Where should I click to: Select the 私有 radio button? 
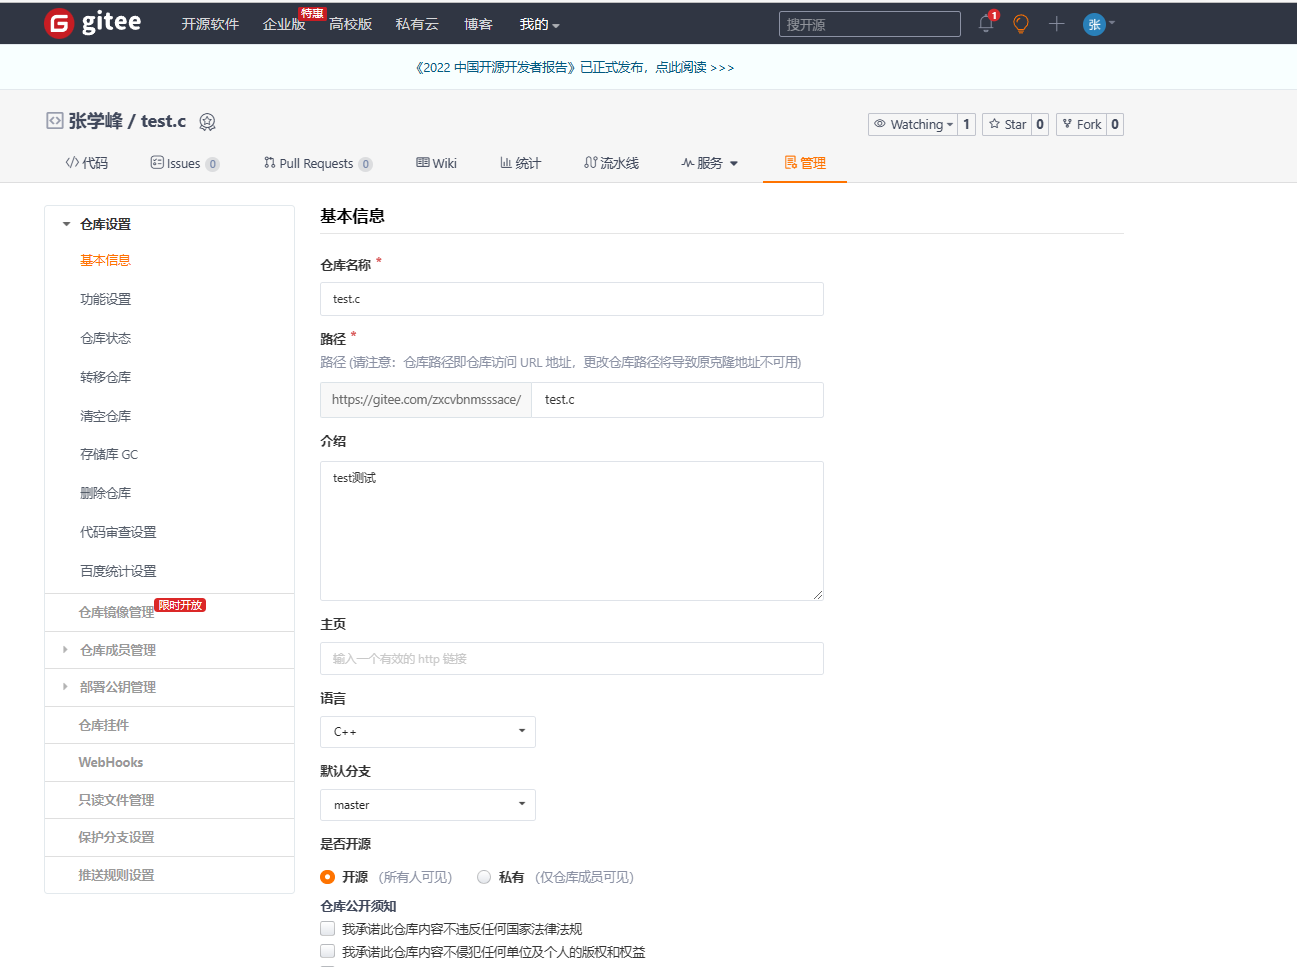[x=484, y=877]
